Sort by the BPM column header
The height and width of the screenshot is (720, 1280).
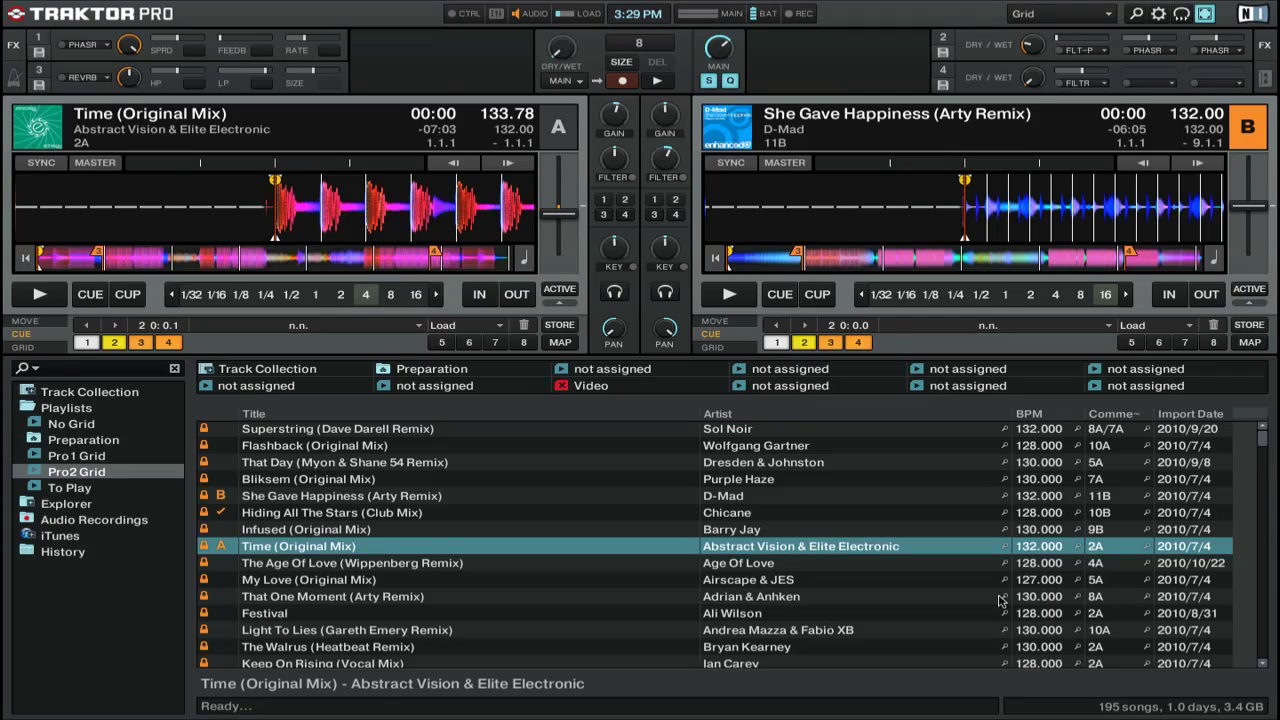point(1029,414)
